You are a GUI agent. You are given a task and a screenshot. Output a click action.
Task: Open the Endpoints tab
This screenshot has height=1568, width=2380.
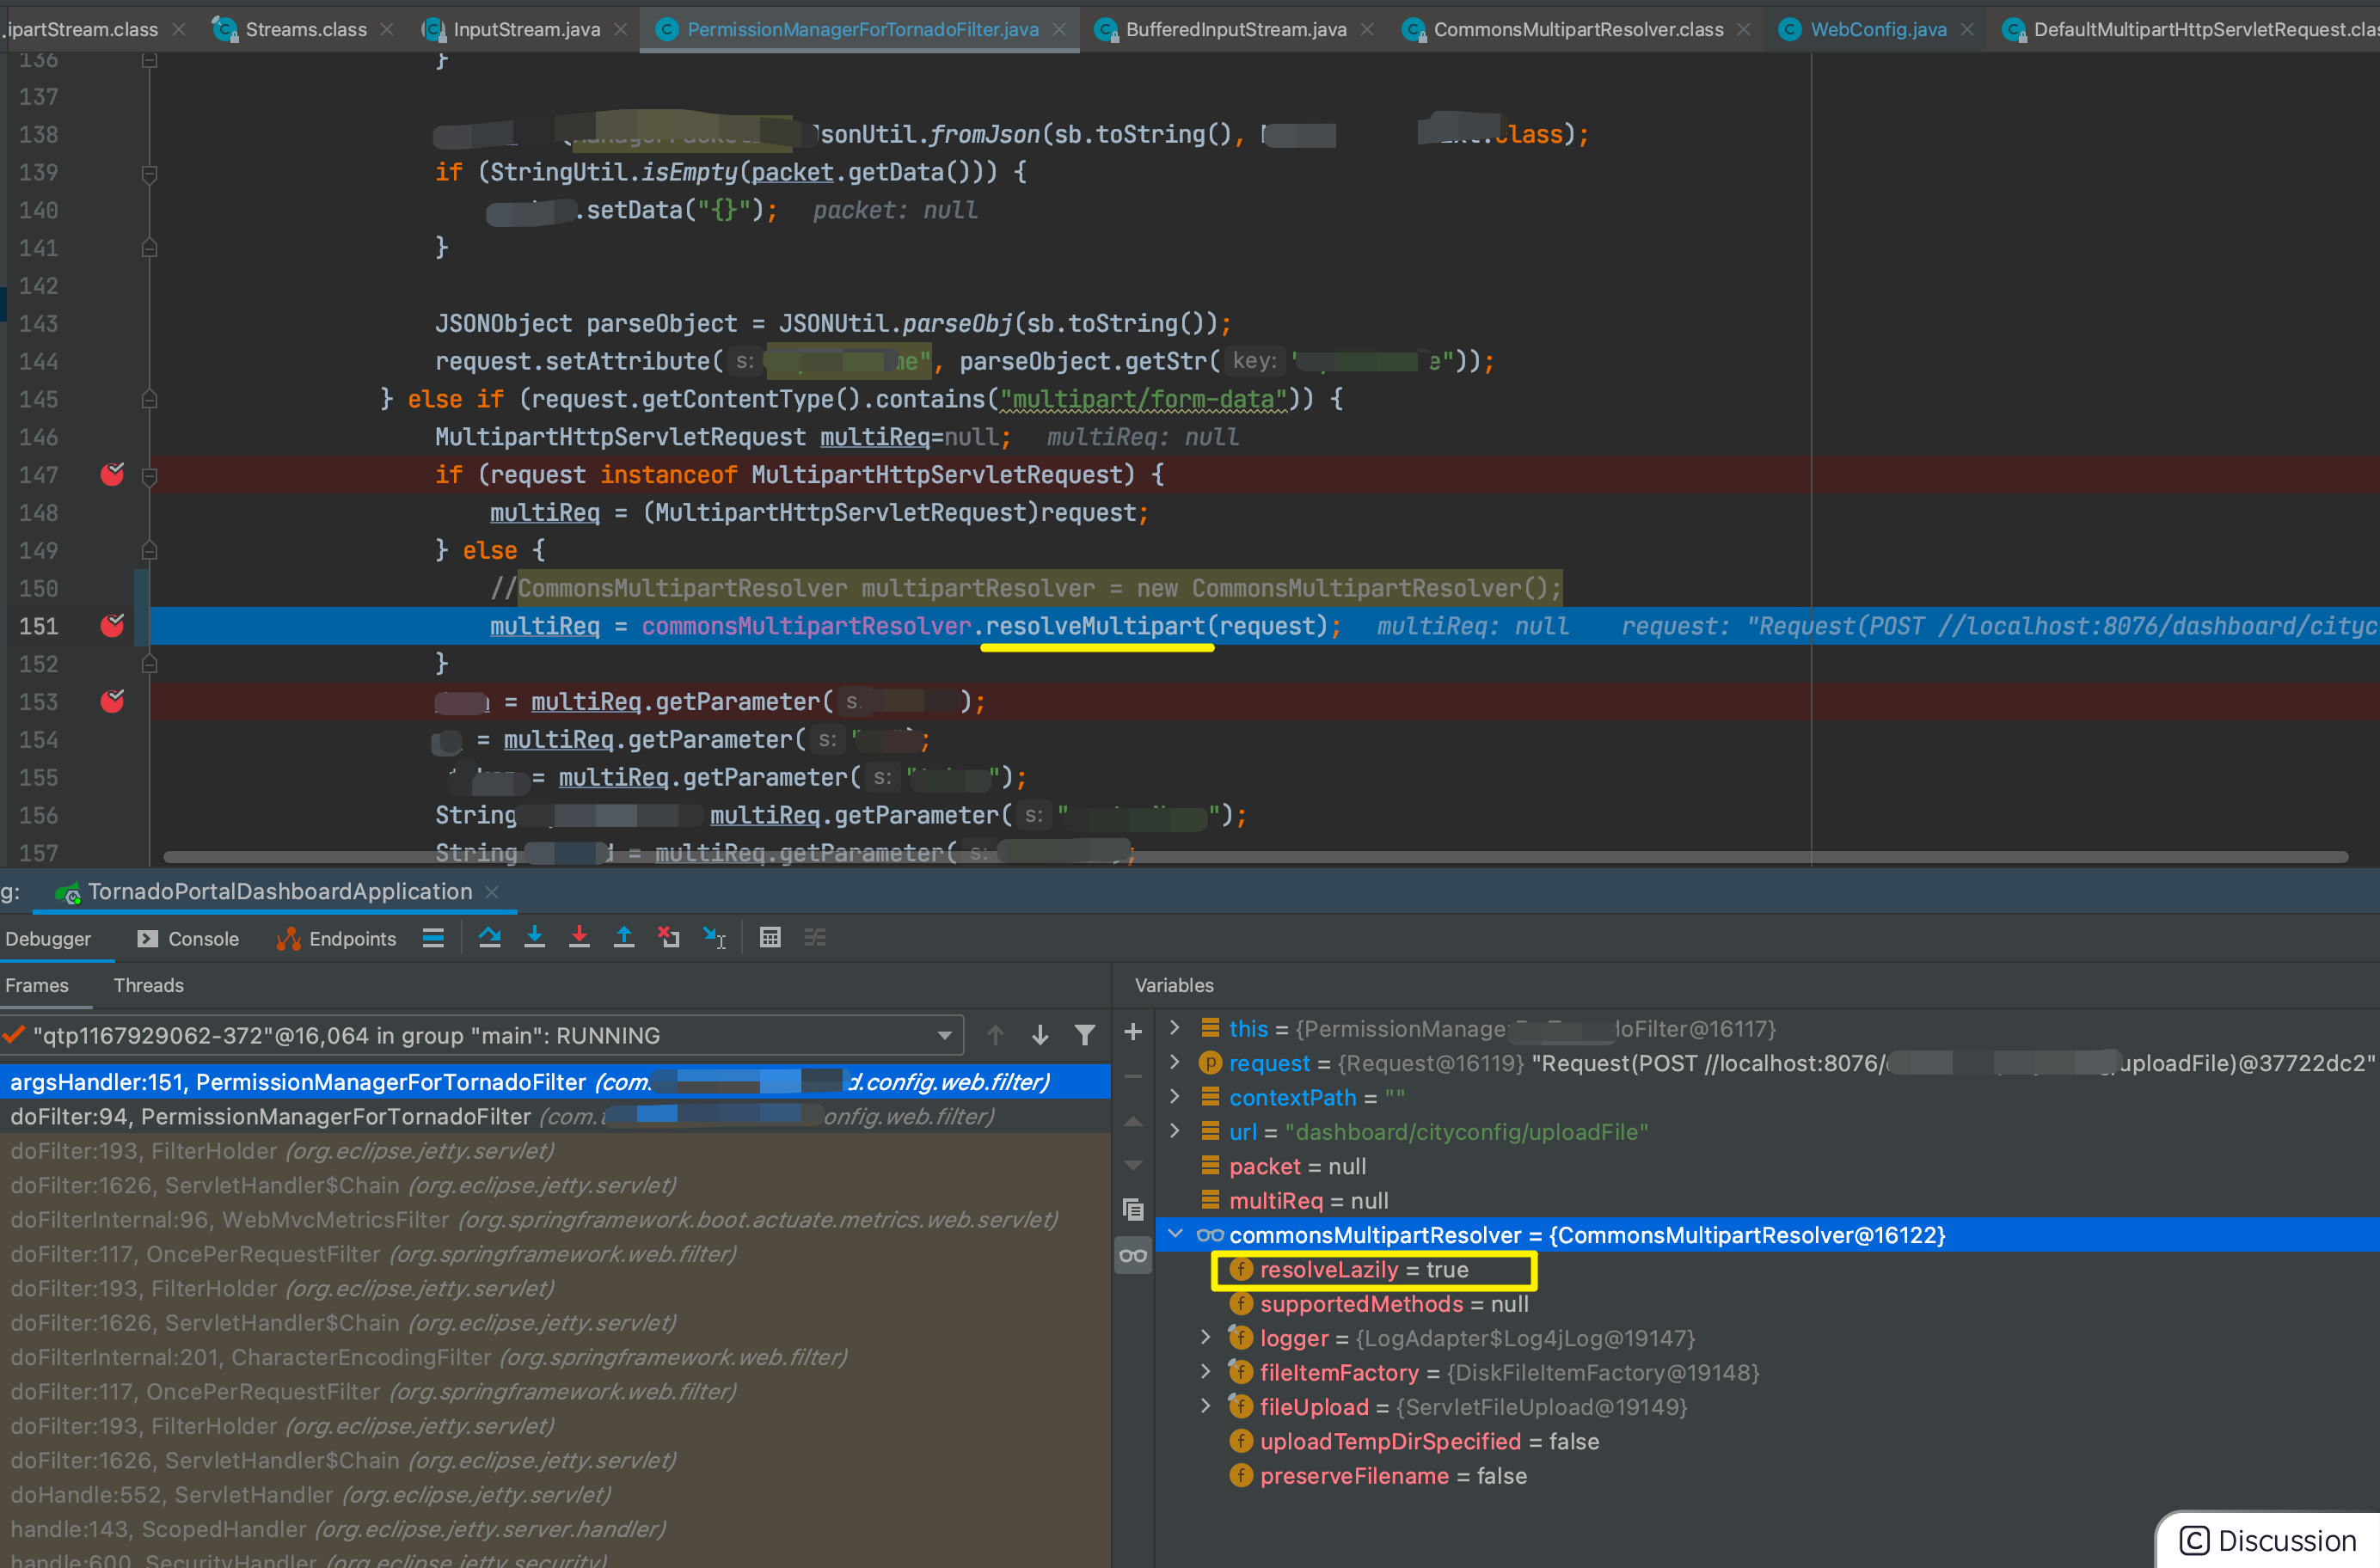point(337,939)
